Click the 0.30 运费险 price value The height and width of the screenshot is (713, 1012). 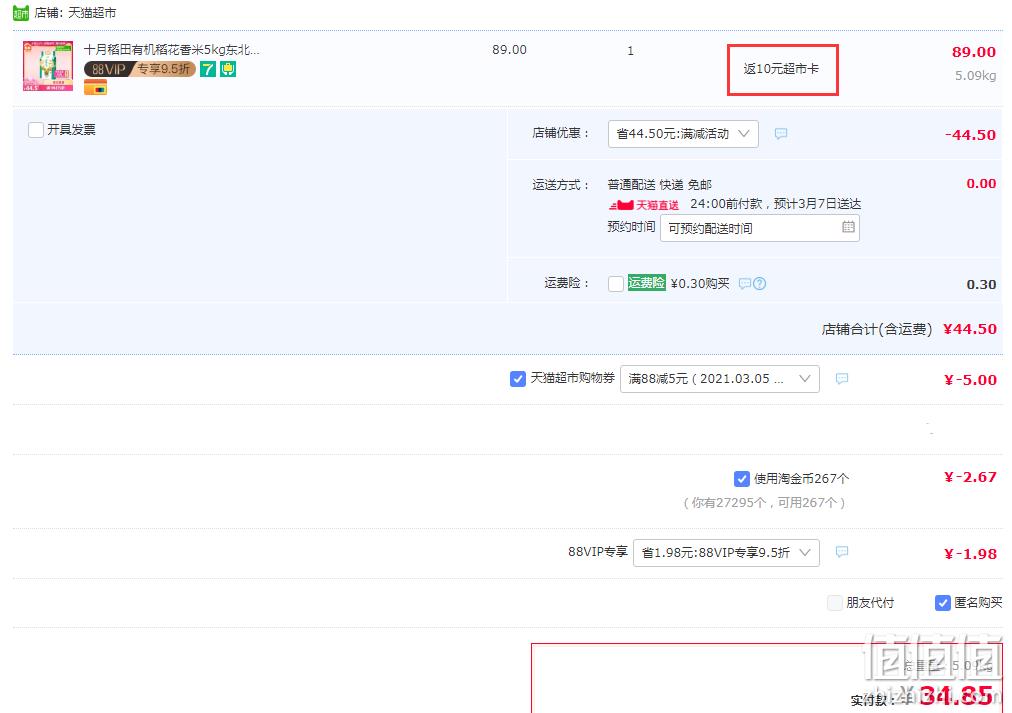[981, 285]
